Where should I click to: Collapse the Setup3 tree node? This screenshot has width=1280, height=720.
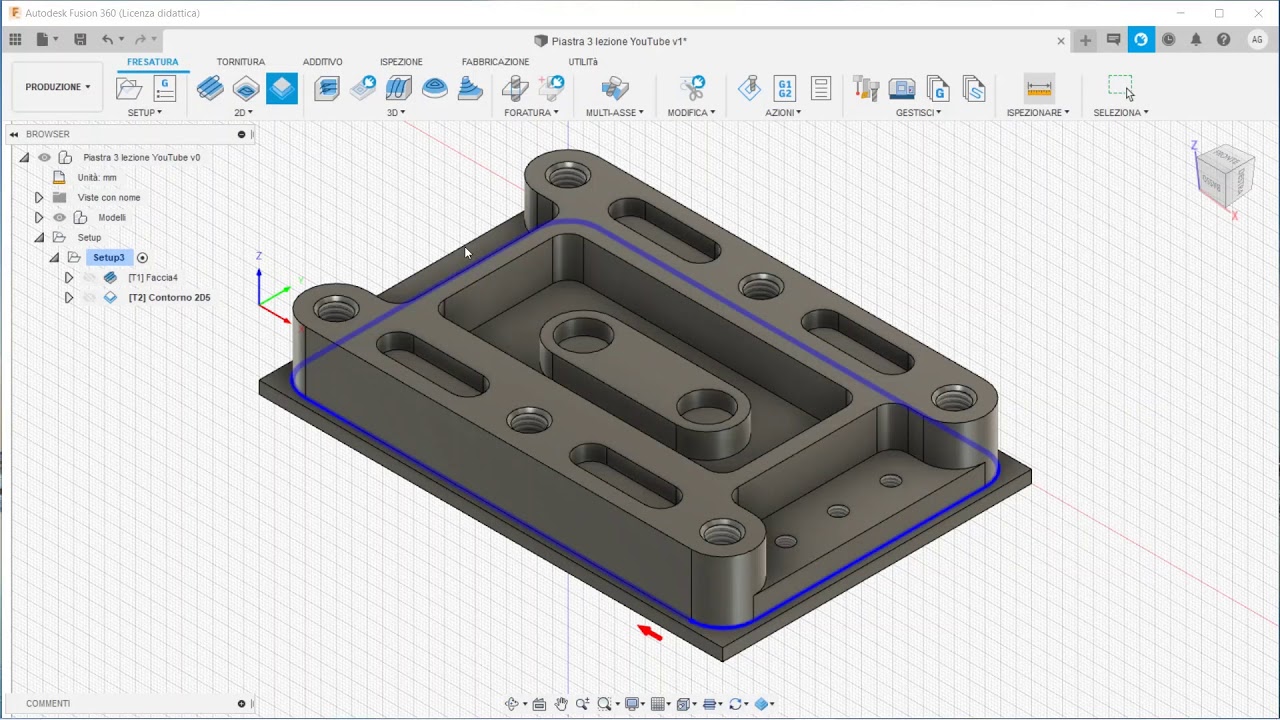(x=54, y=257)
